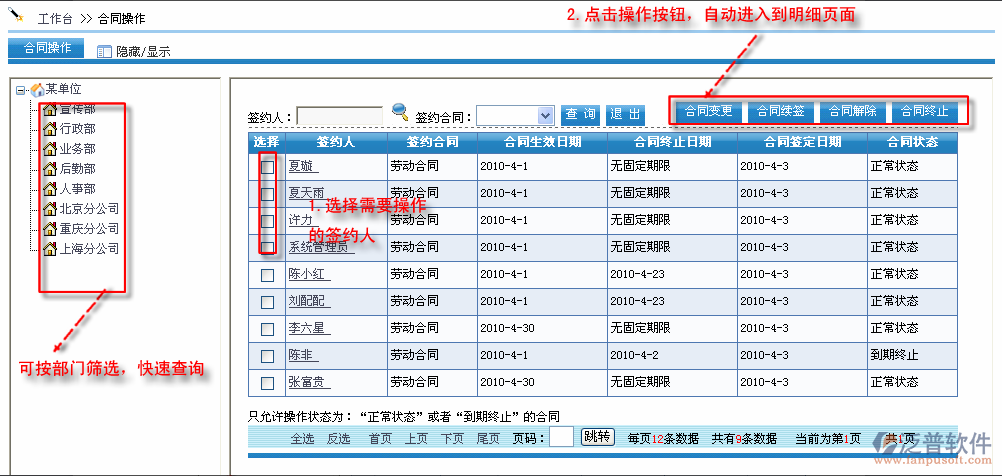Image resolution: width=1002 pixels, height=476 pixels.
Task: Select the 人事部 department house icon
Action: point(49,189)
